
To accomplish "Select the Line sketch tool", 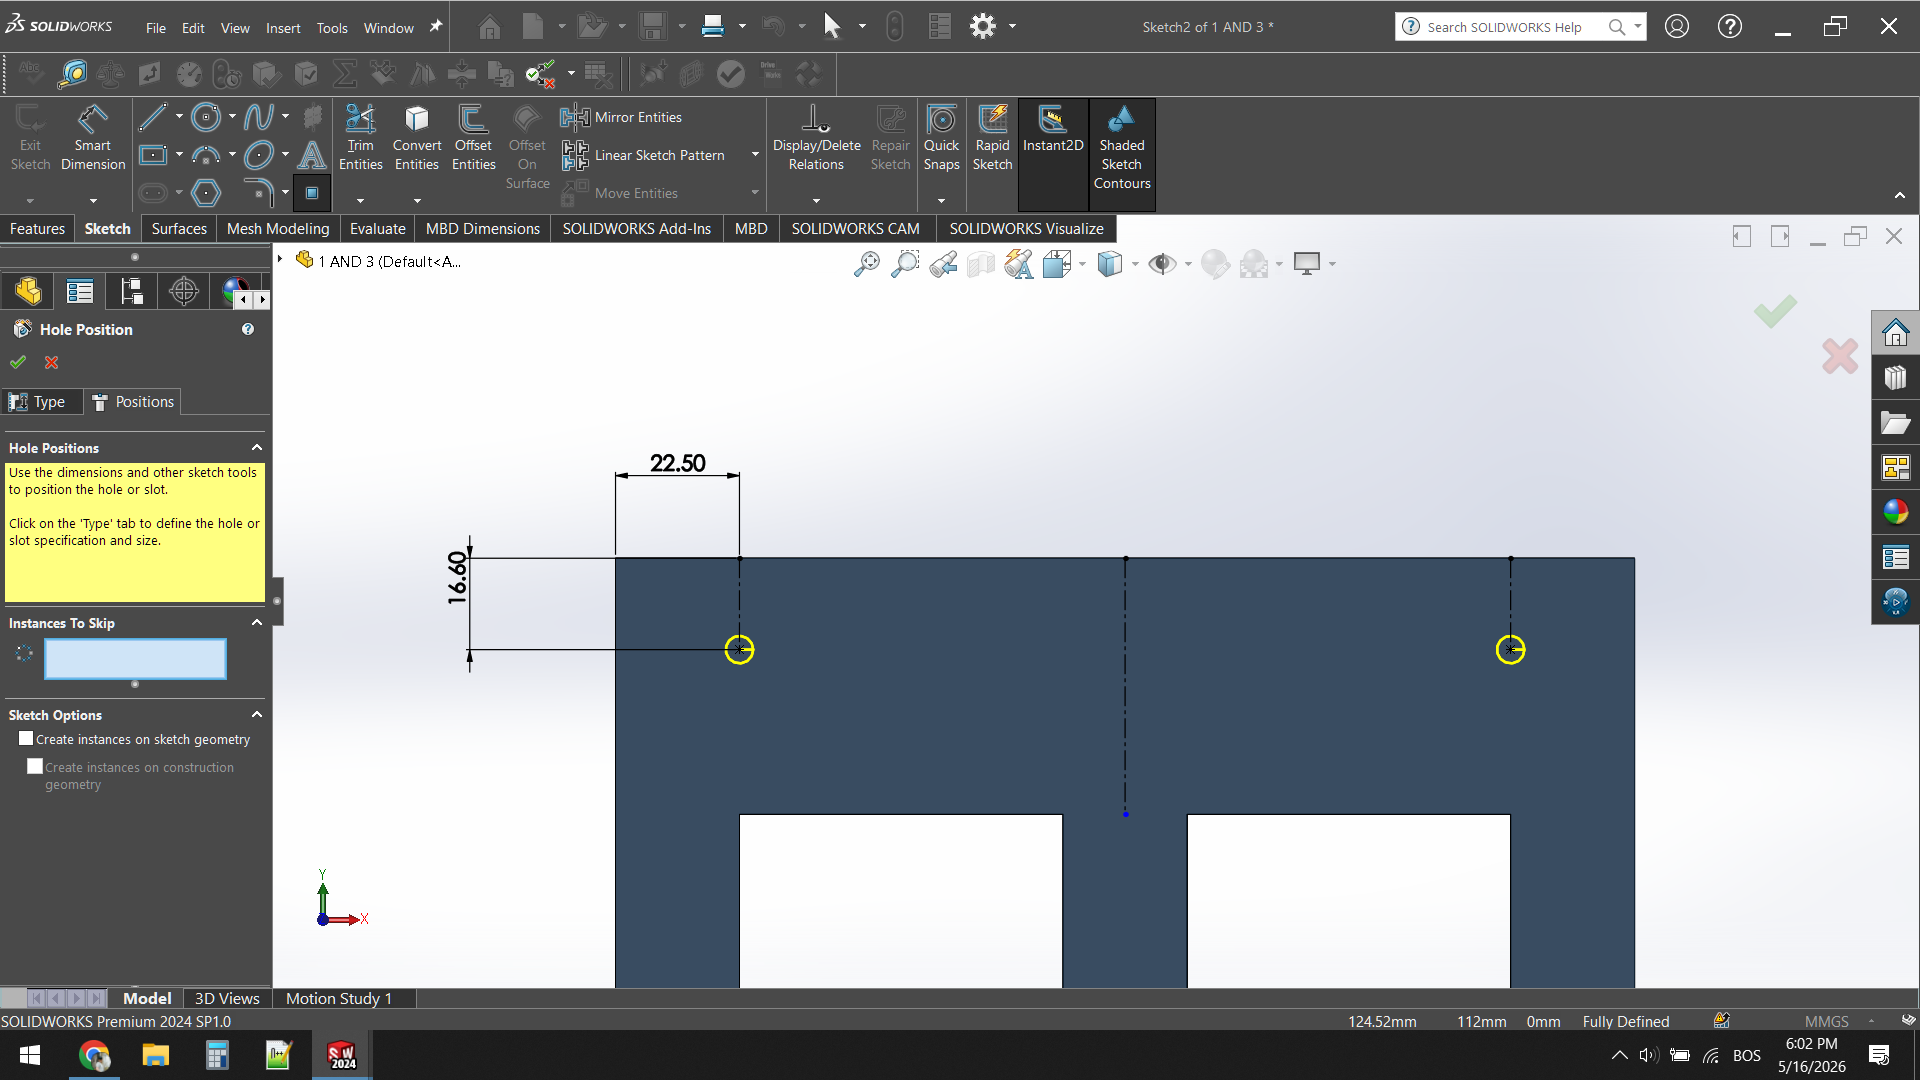I will (153, 117).
